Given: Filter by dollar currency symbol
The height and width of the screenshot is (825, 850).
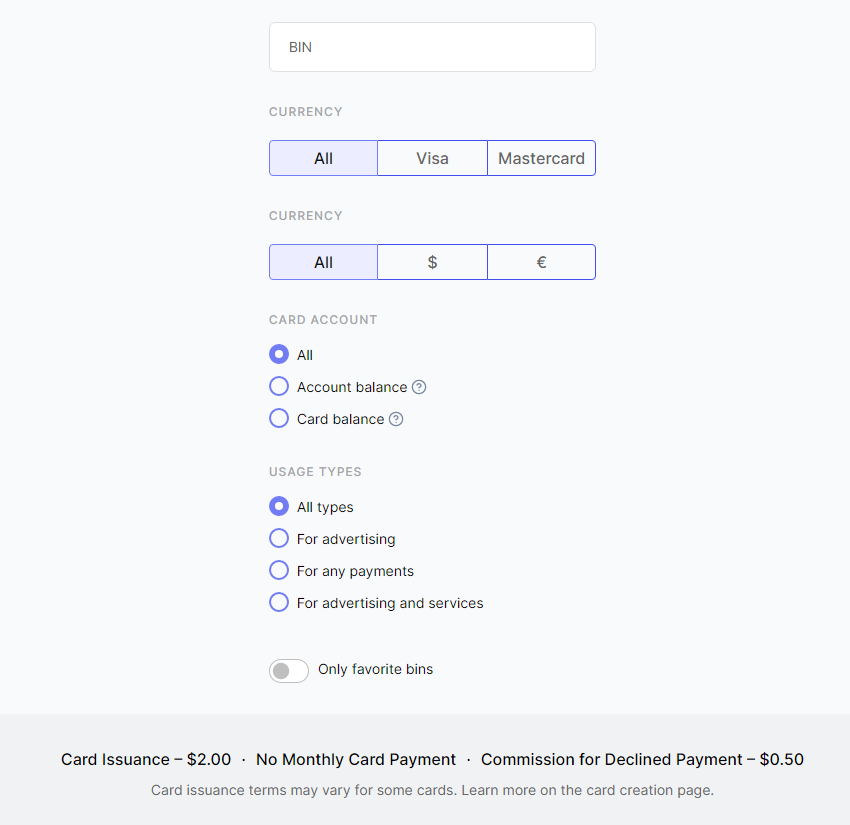Looking at the screenshot, I should (x=432, y=262).
